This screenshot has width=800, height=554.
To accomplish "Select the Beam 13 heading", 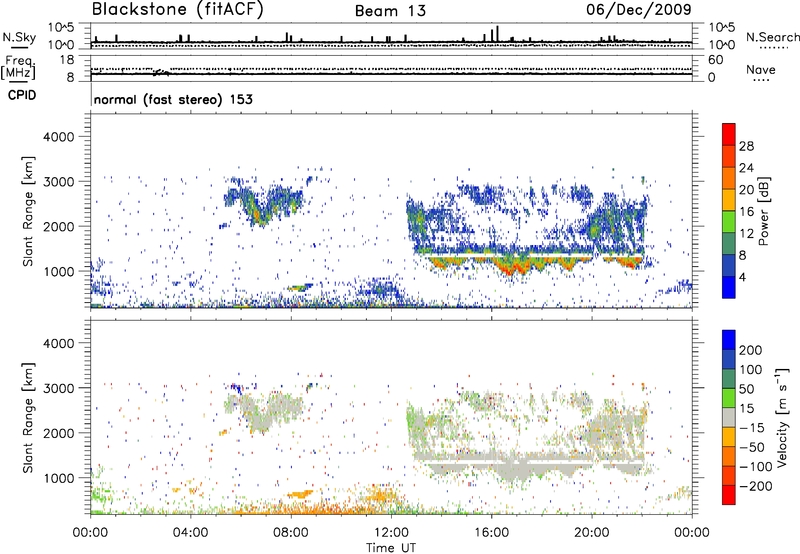I will tap(390, 11).
